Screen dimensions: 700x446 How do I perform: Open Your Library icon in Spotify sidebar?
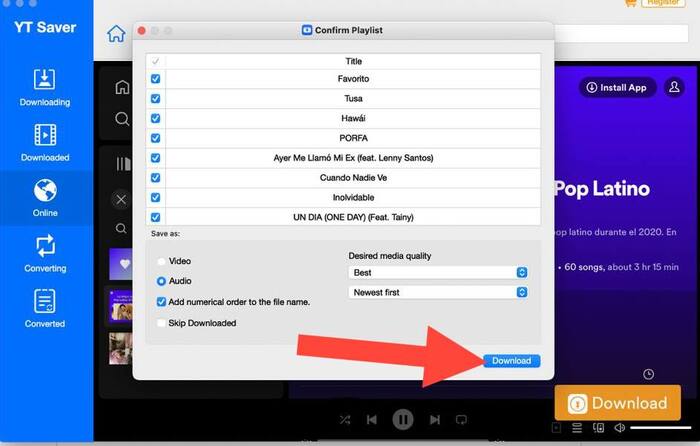[124, 164]
